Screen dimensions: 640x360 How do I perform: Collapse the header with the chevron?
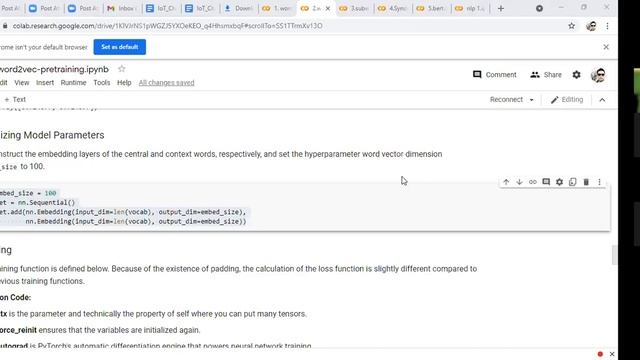(602, 100)
